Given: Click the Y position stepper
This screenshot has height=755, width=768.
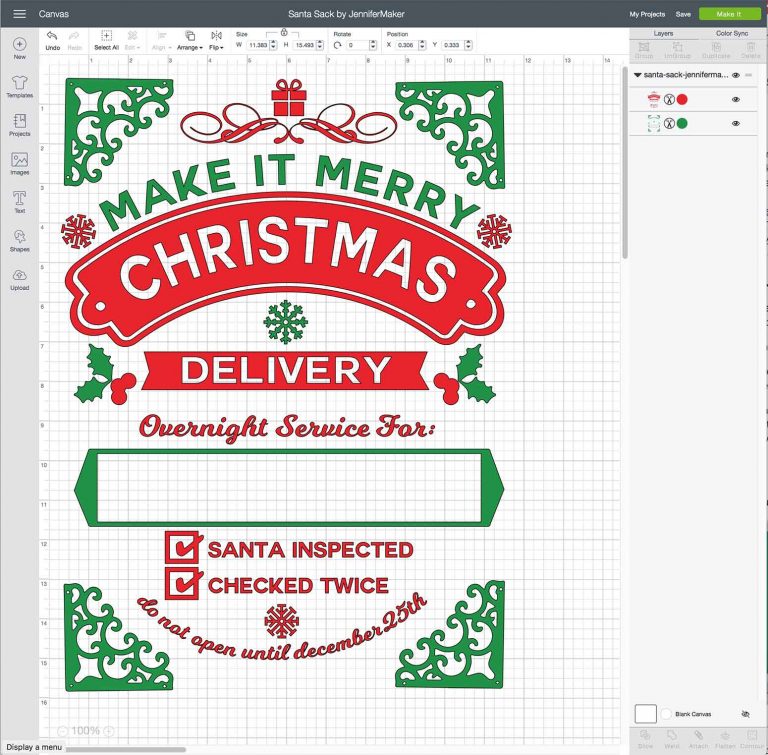Looking at the screenshot, I should point(469,45).
